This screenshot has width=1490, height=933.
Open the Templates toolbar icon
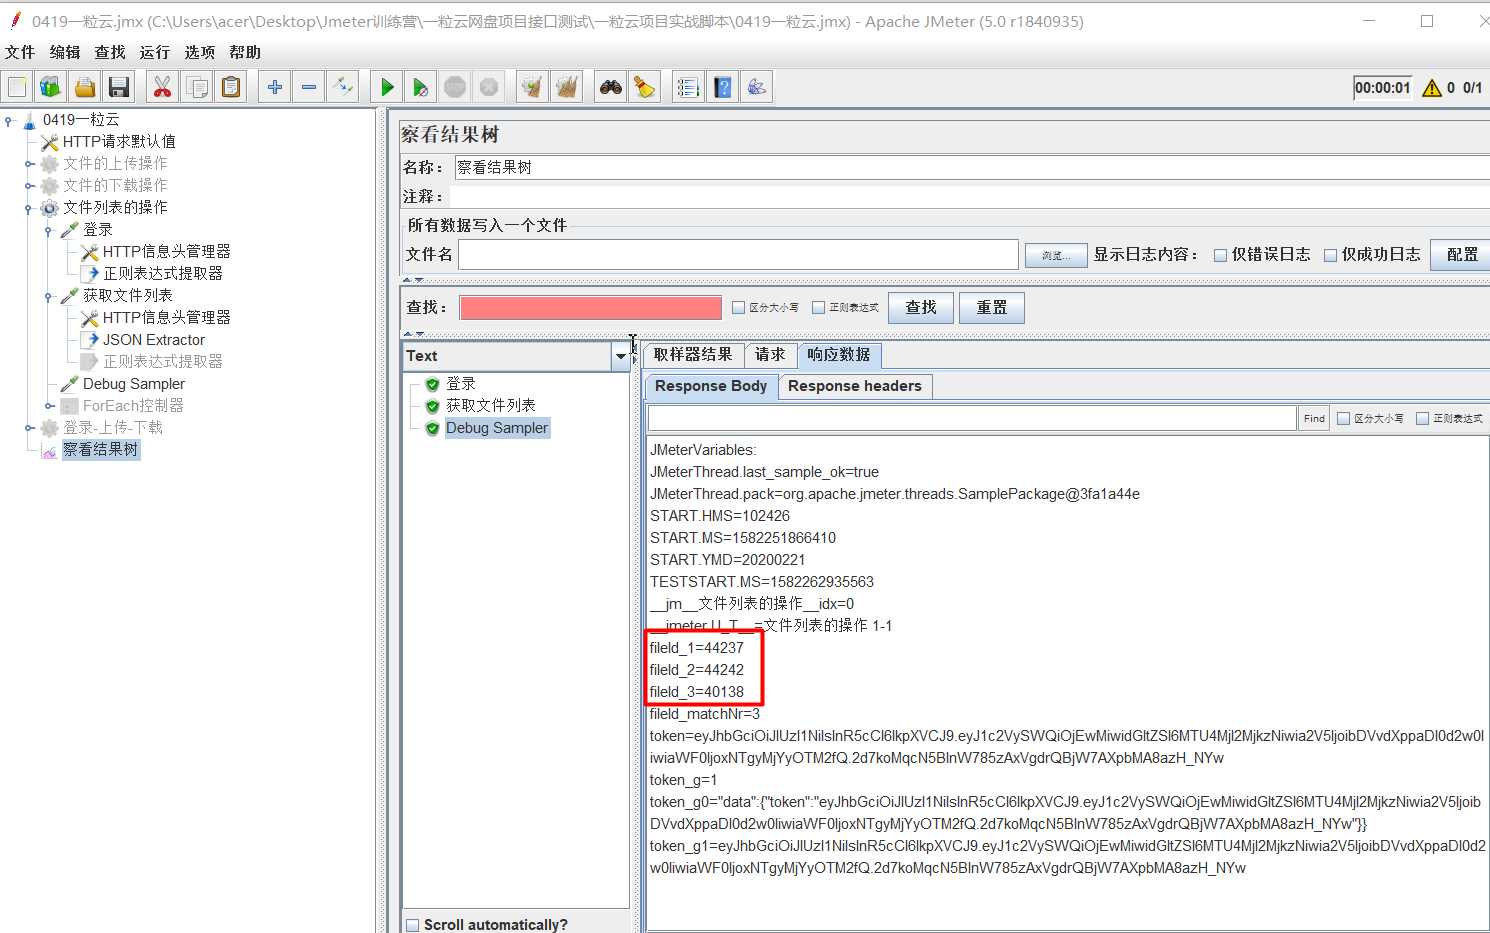(x=50, y=87)
